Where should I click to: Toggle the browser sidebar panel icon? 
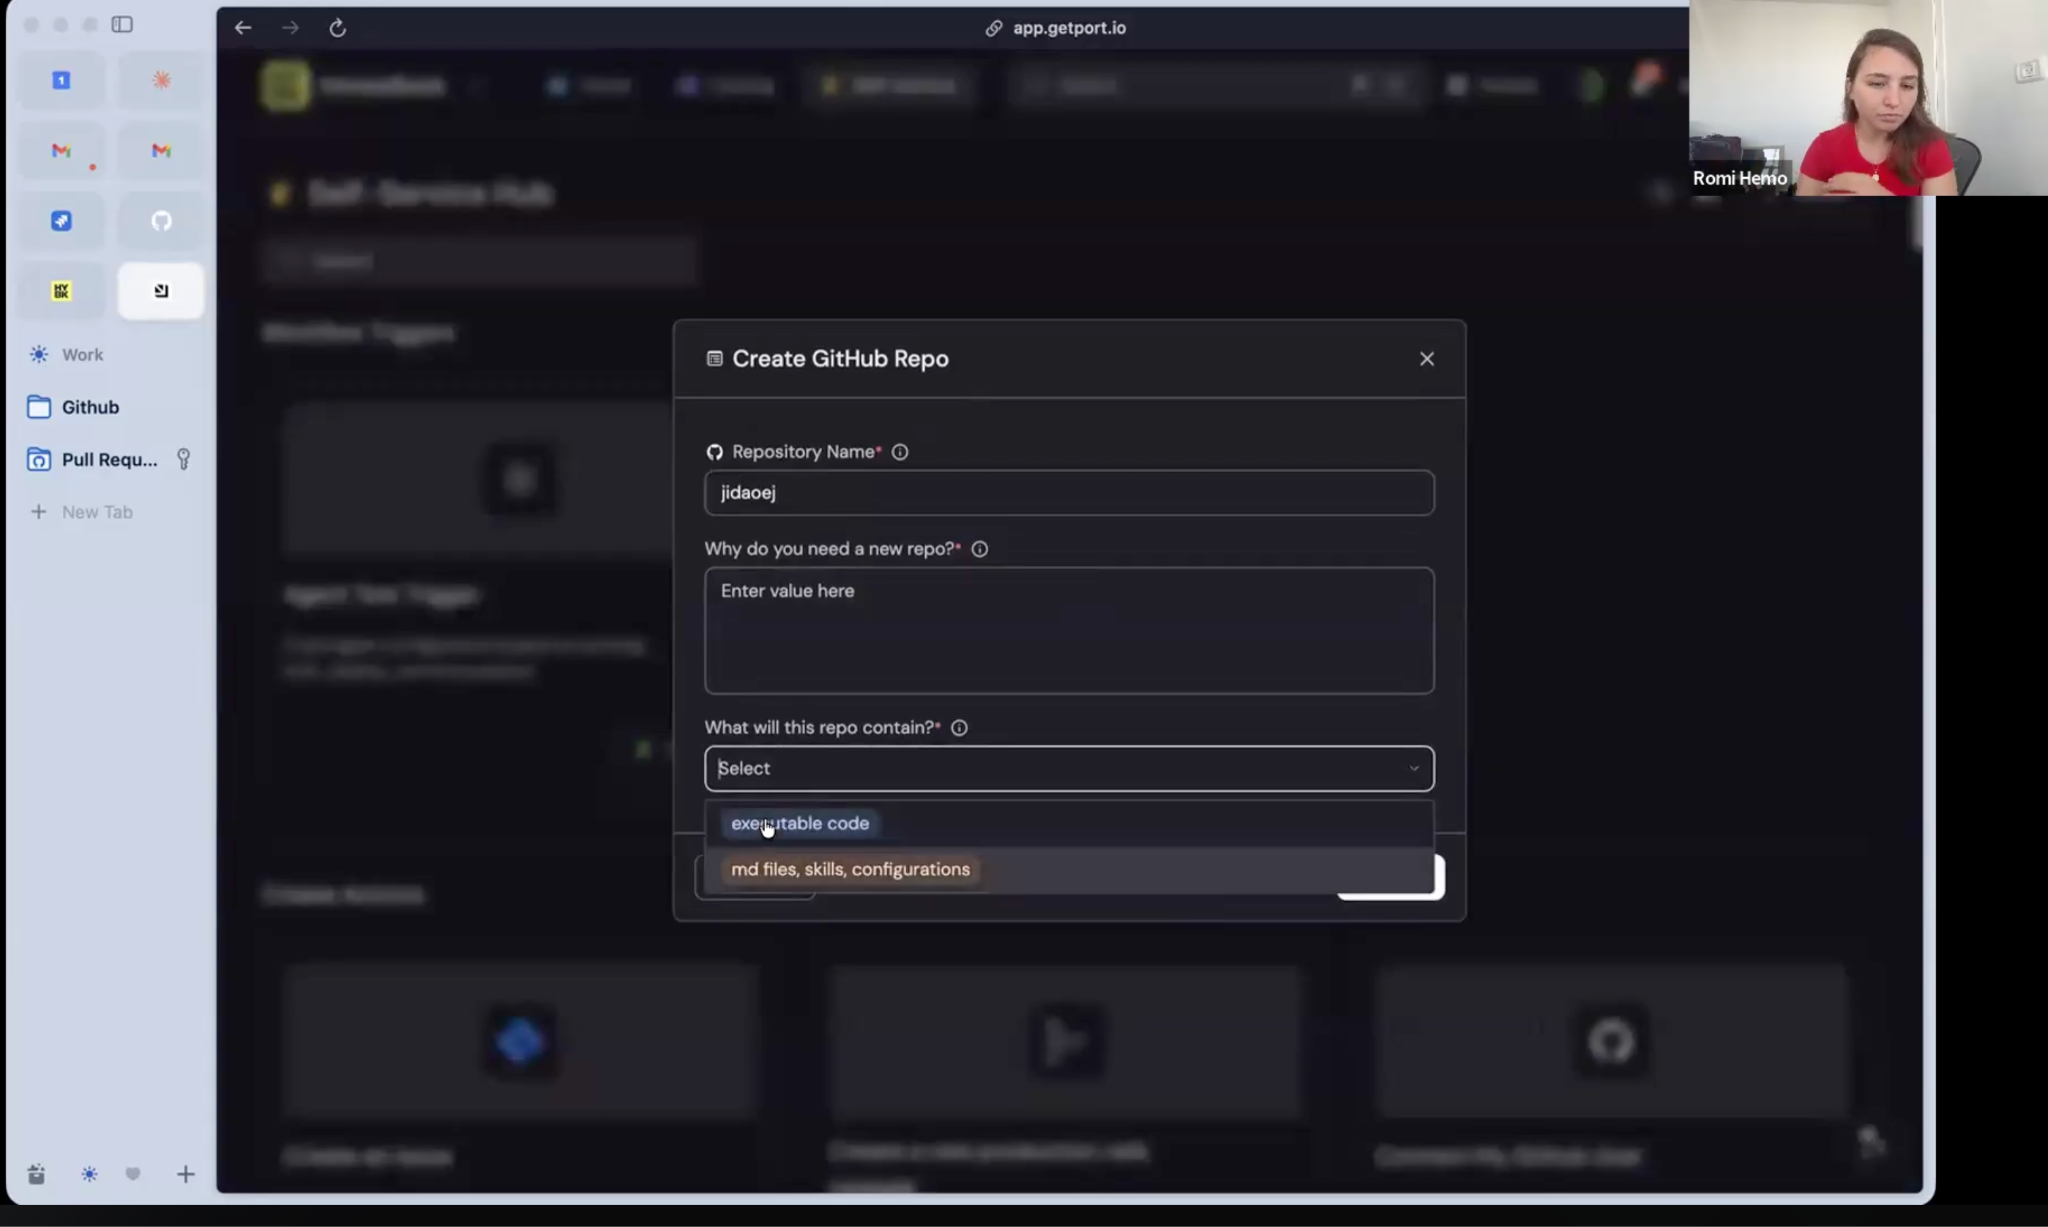(122, 24)
